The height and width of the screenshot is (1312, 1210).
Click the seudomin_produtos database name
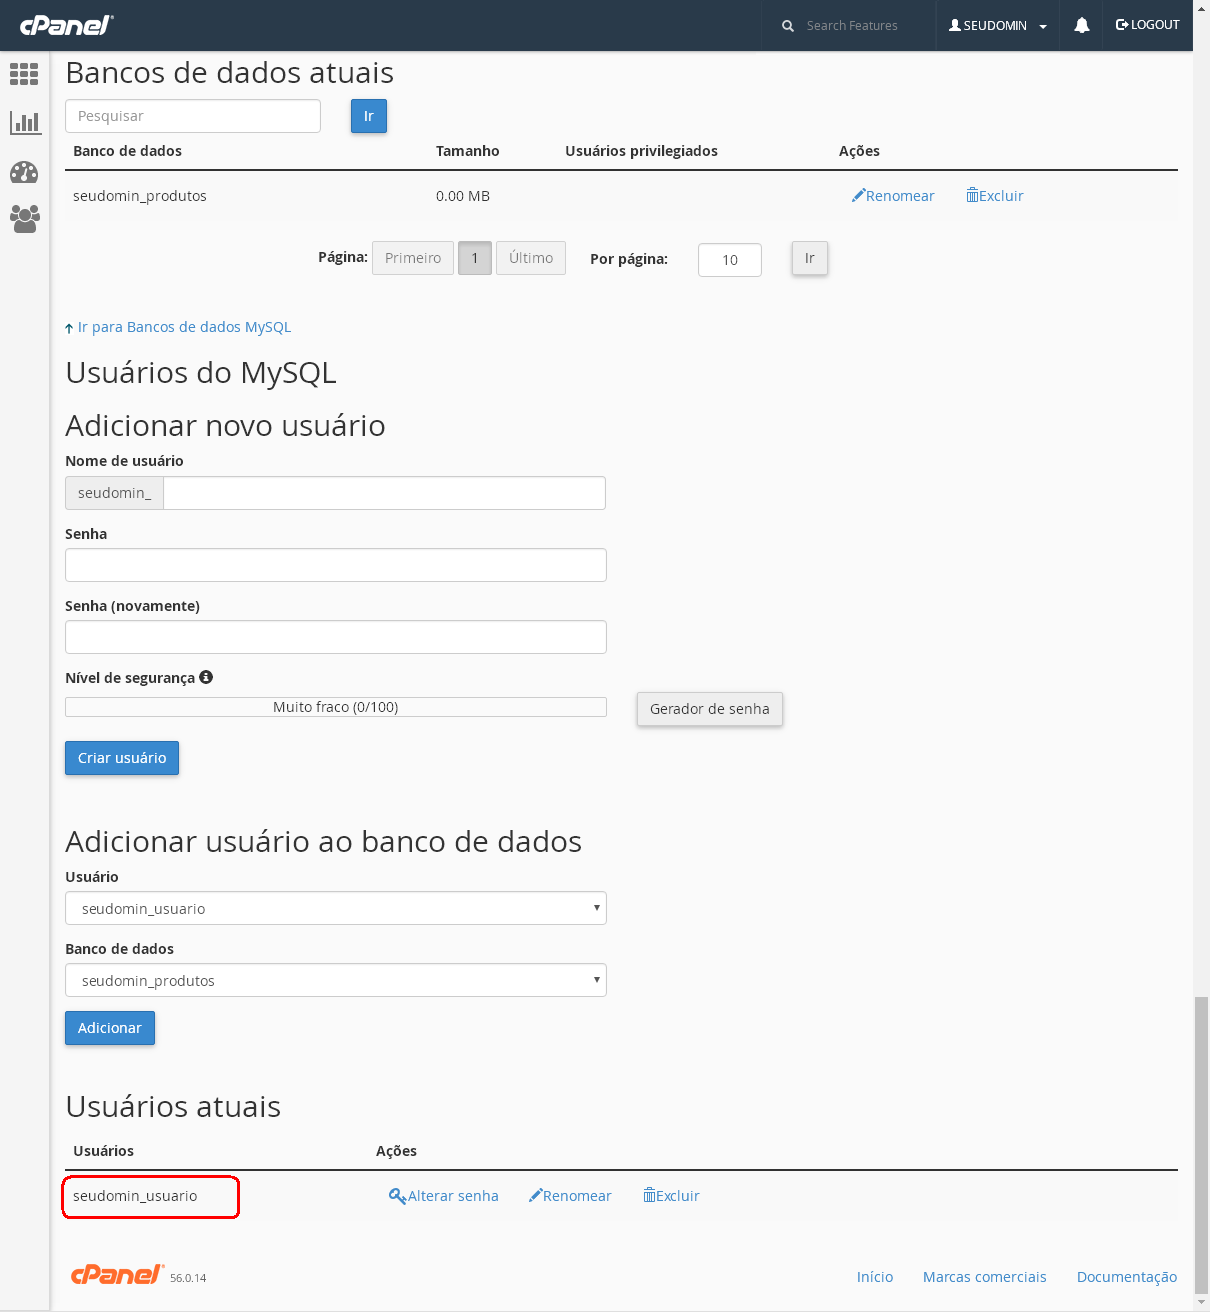pos(140,196)
